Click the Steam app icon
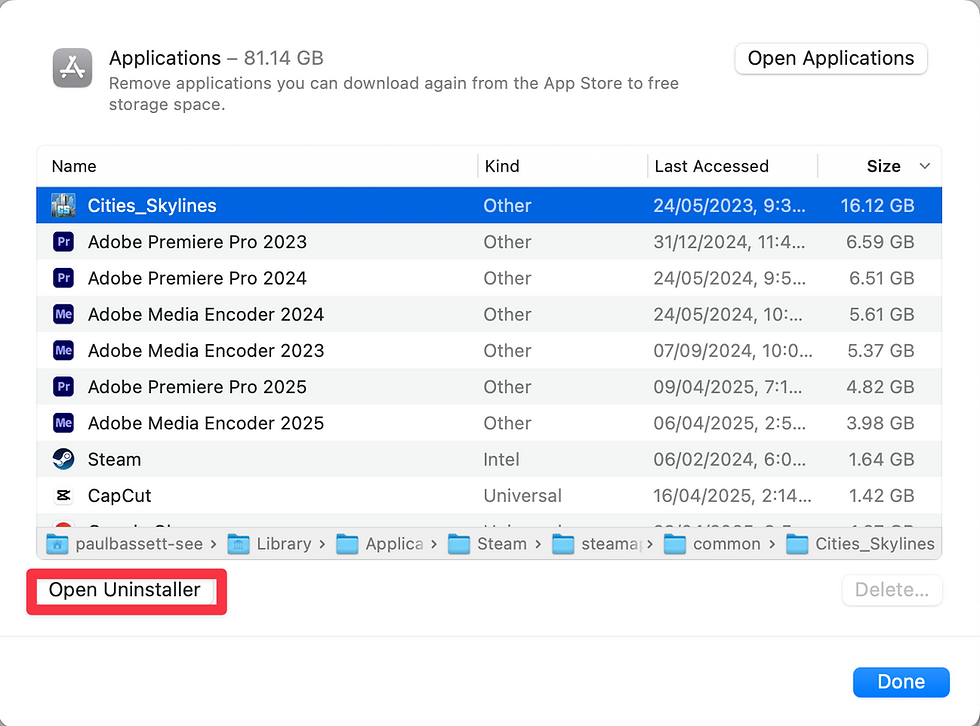The height and width of the screenshot is (726, 980). (64, 459)
